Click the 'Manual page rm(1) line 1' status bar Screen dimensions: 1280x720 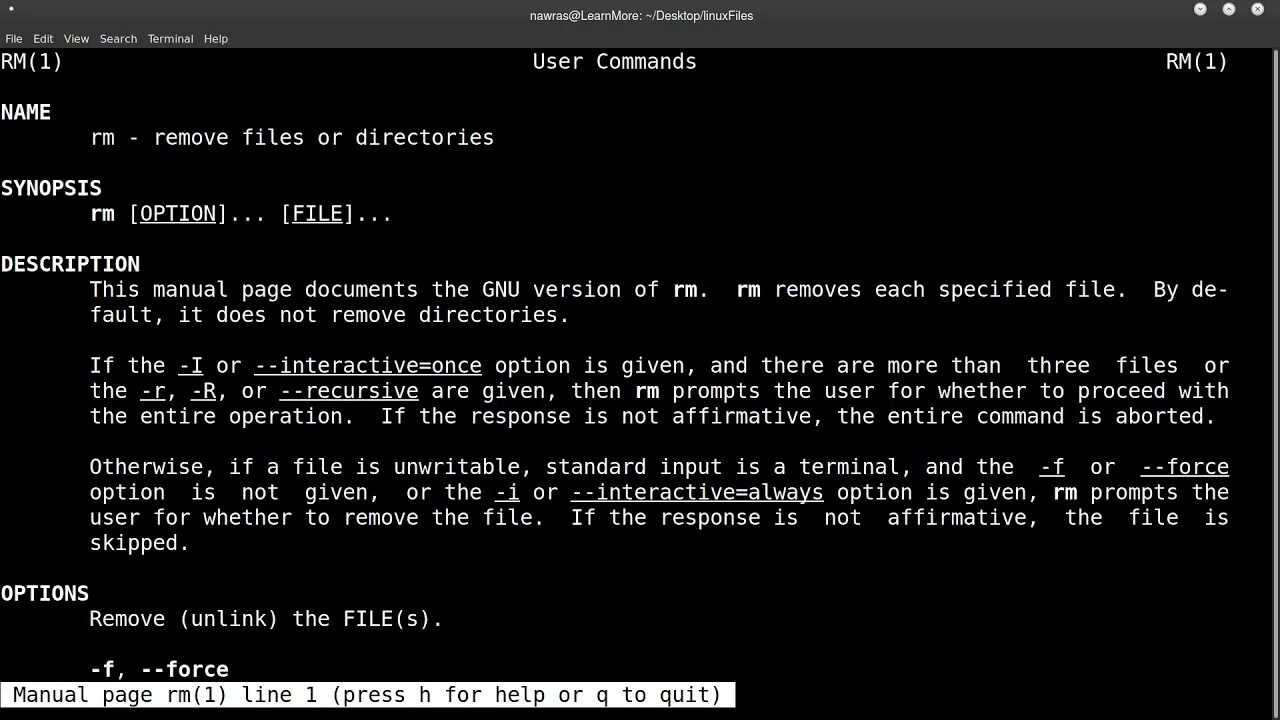pyautogui.click(x=367, y=695)
